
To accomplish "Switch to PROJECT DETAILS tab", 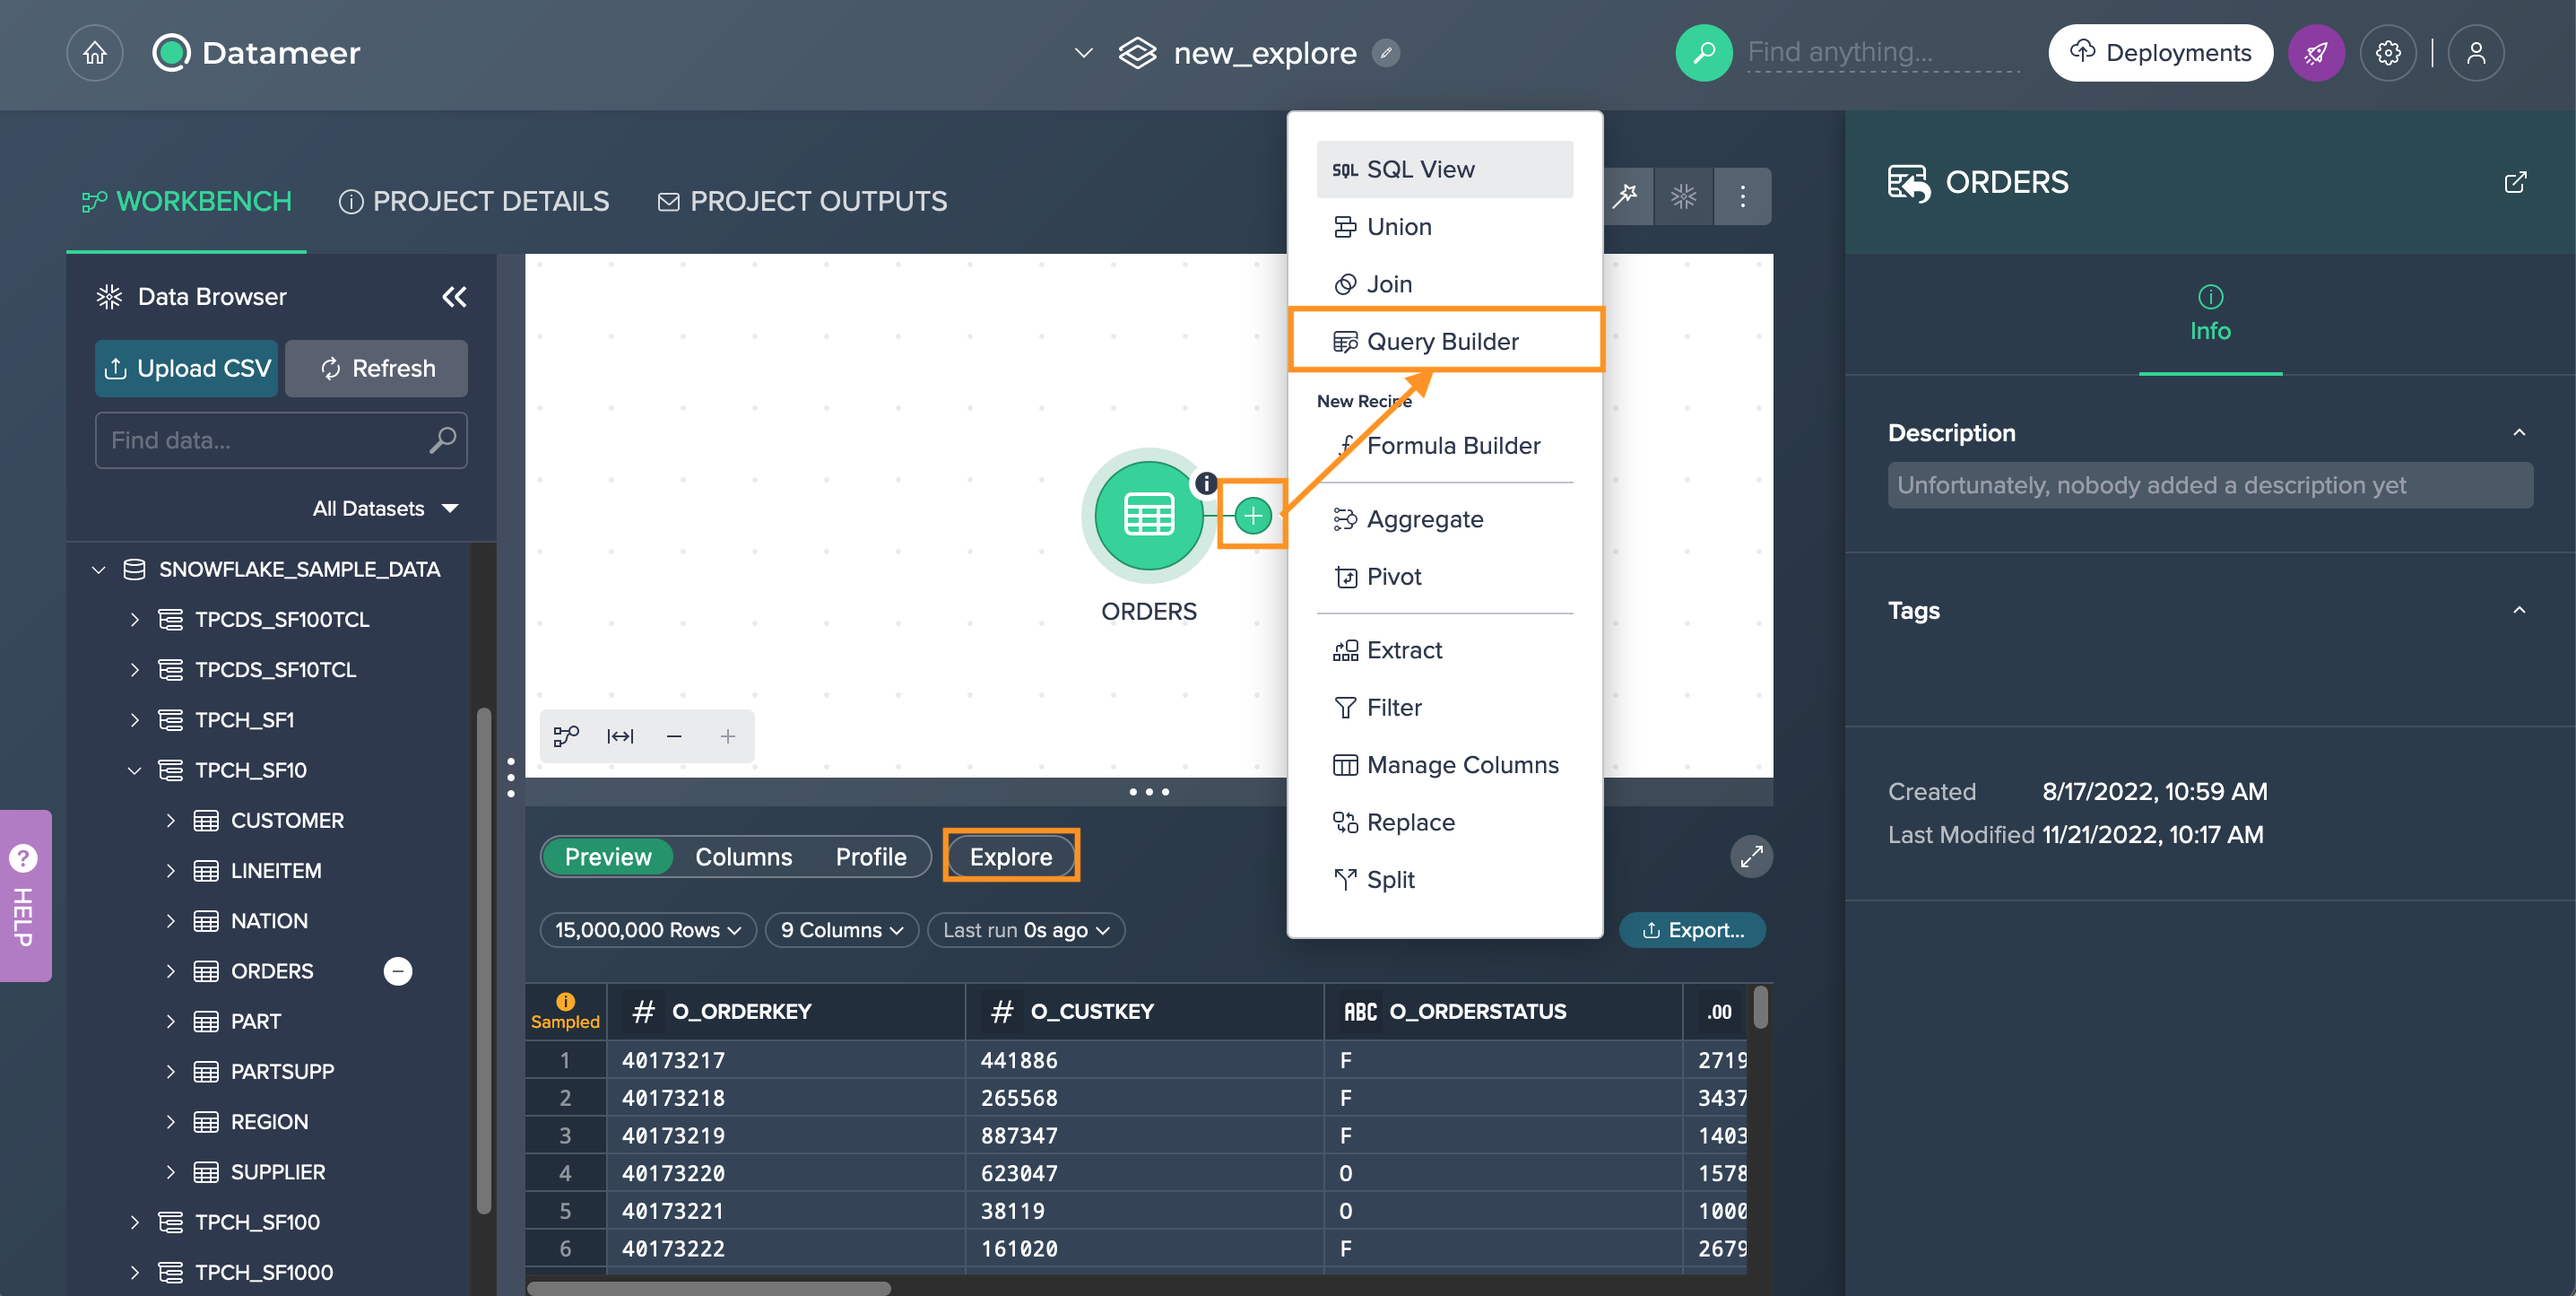I will [474, 201].
